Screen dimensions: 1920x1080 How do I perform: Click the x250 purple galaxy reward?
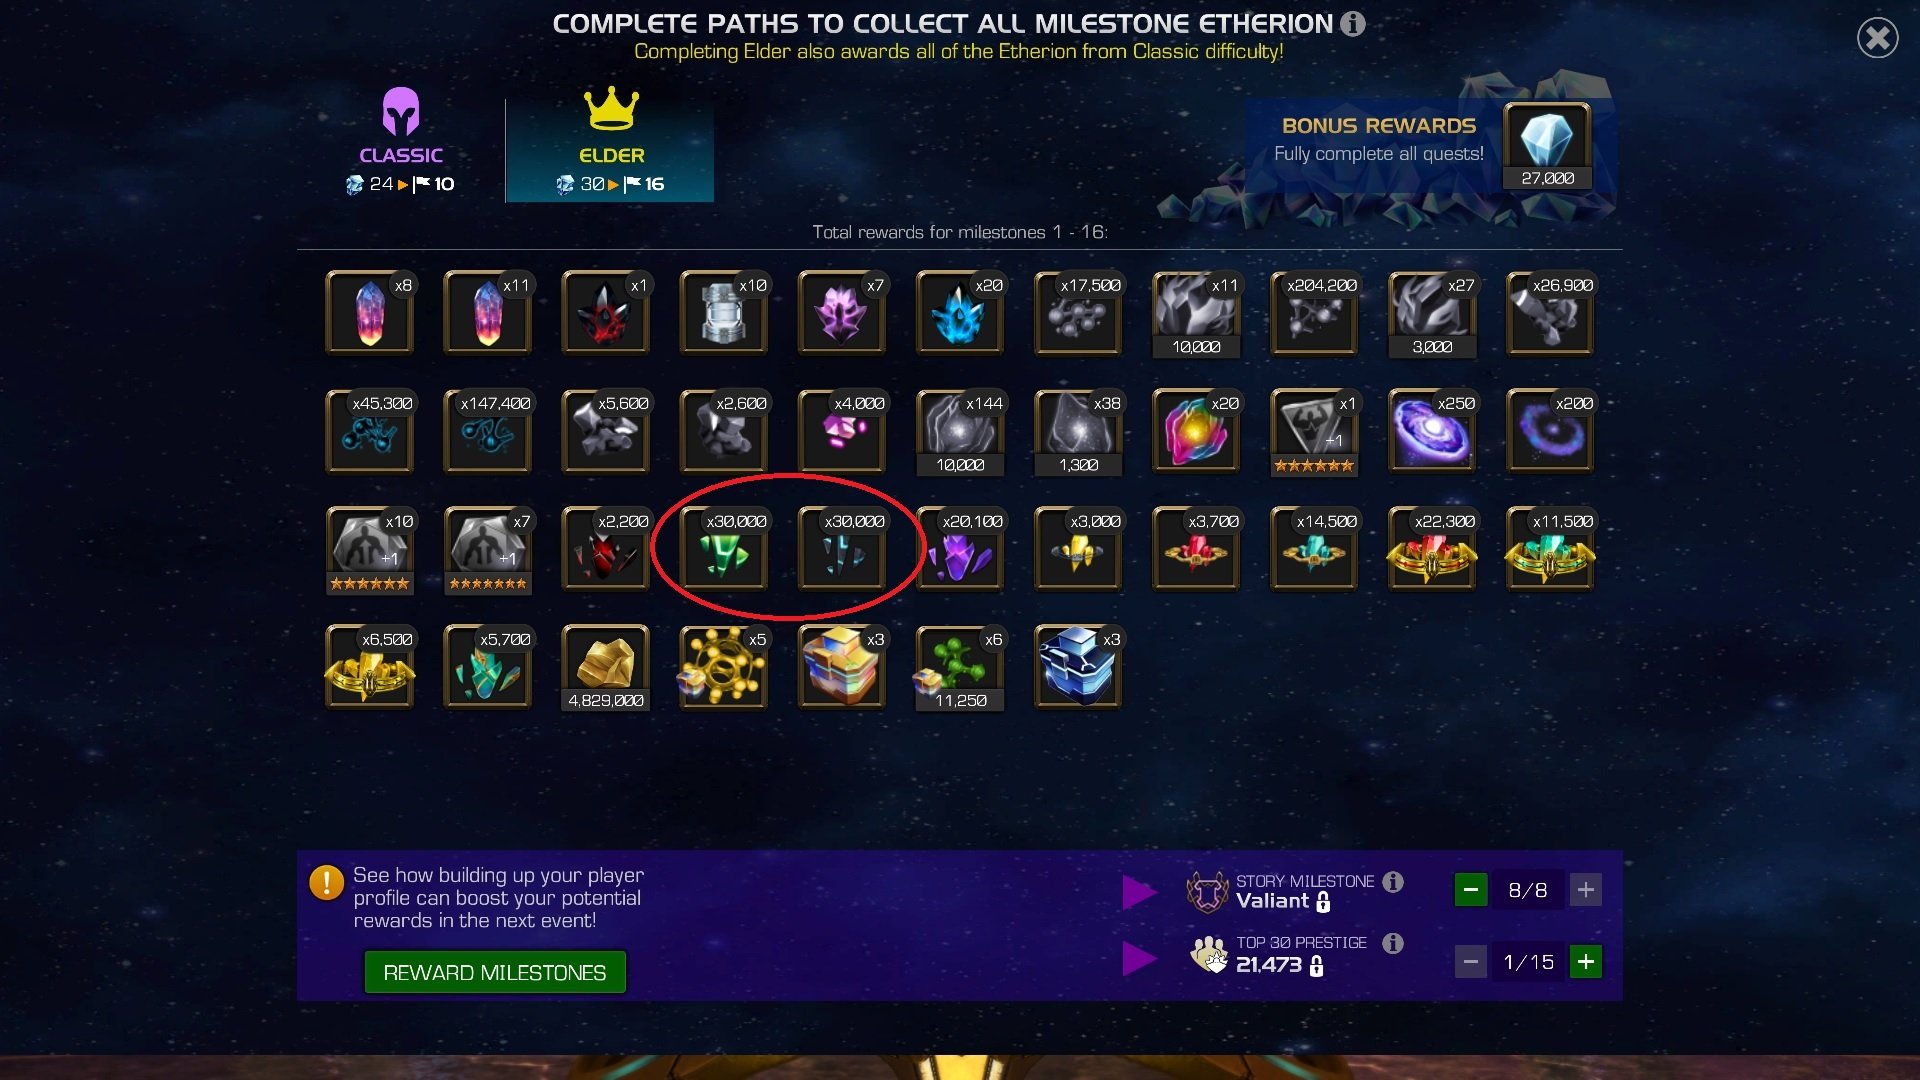(1432, 430)
